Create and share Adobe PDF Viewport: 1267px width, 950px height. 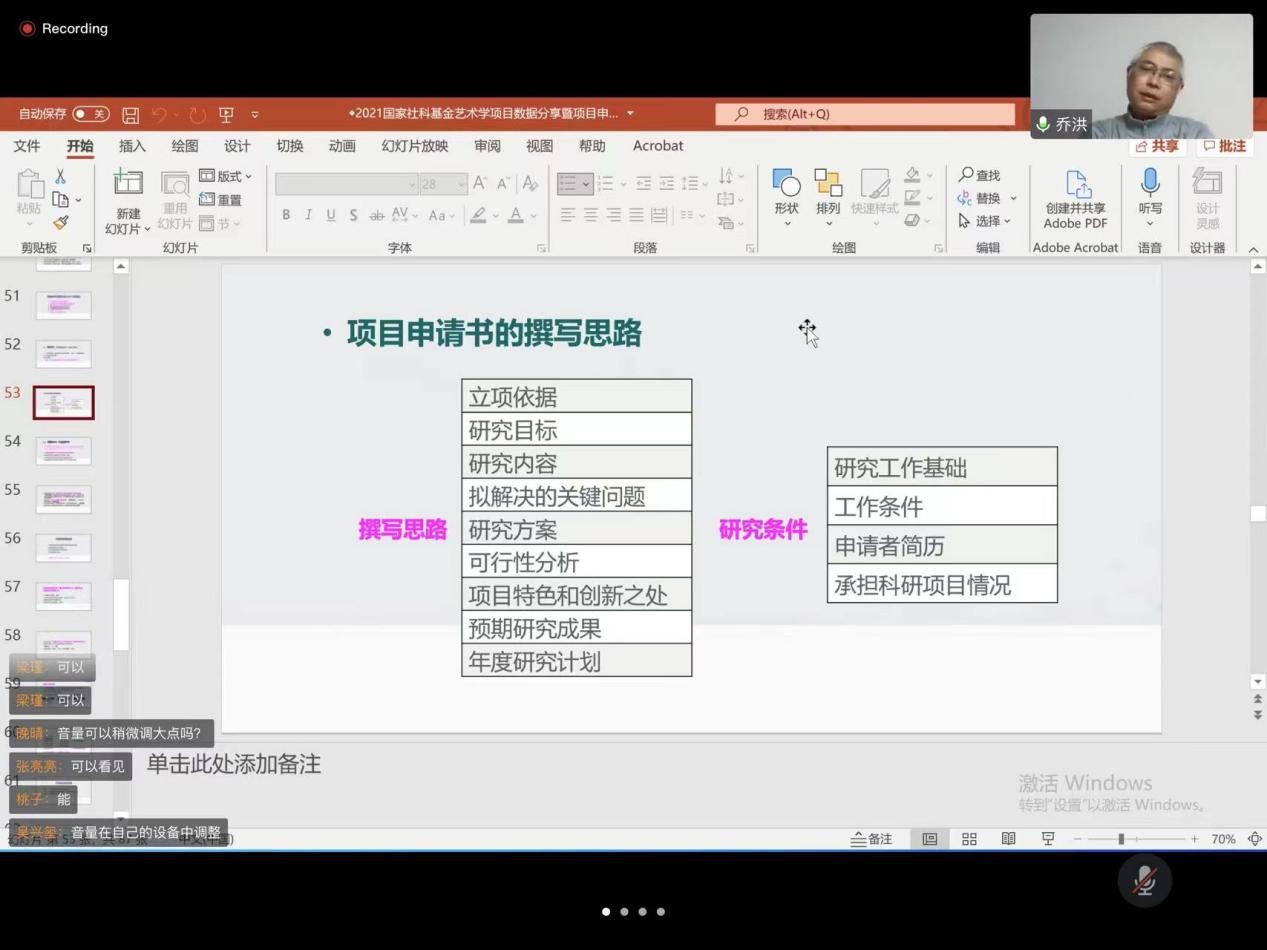pos(1076,199)
